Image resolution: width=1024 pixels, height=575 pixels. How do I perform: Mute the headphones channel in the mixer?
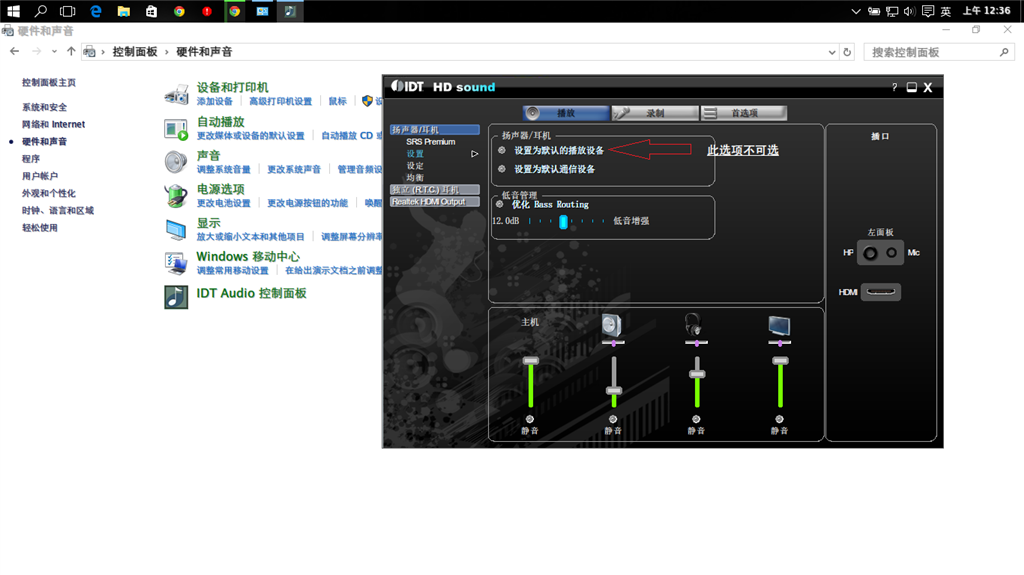(696, 419)
